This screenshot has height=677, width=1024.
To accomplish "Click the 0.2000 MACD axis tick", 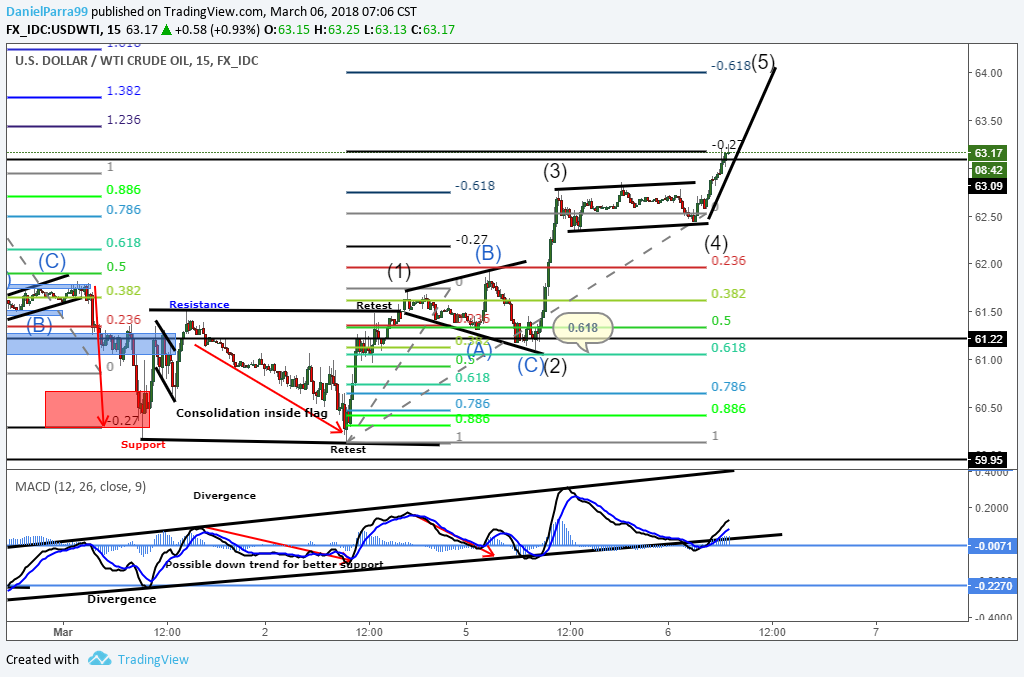I will click(991, 509).
